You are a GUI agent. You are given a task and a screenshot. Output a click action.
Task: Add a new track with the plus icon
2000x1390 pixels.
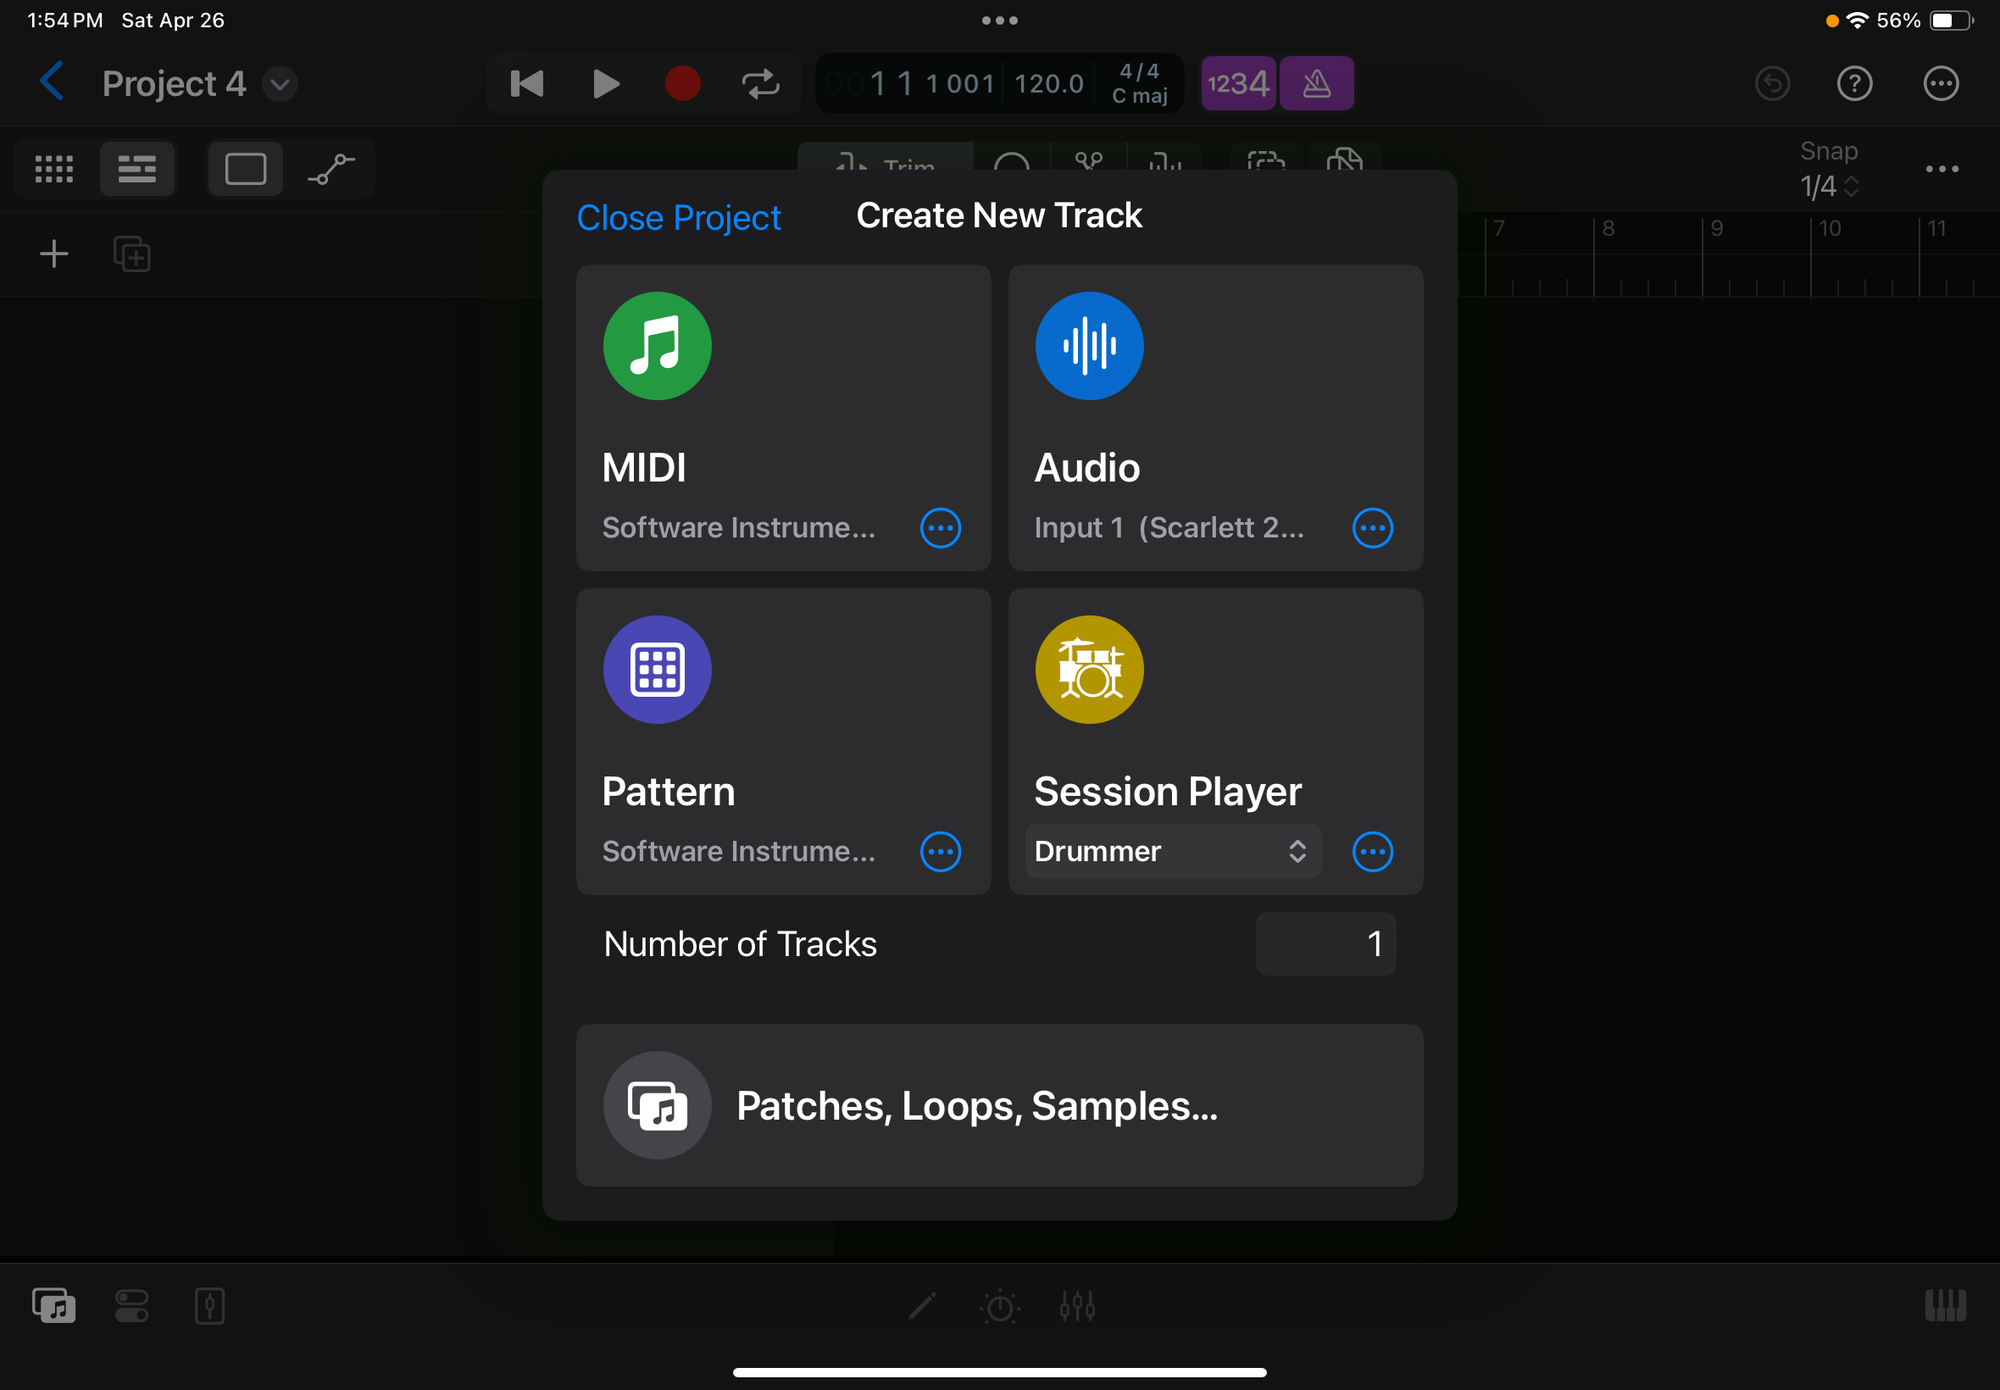pos(54,254)
